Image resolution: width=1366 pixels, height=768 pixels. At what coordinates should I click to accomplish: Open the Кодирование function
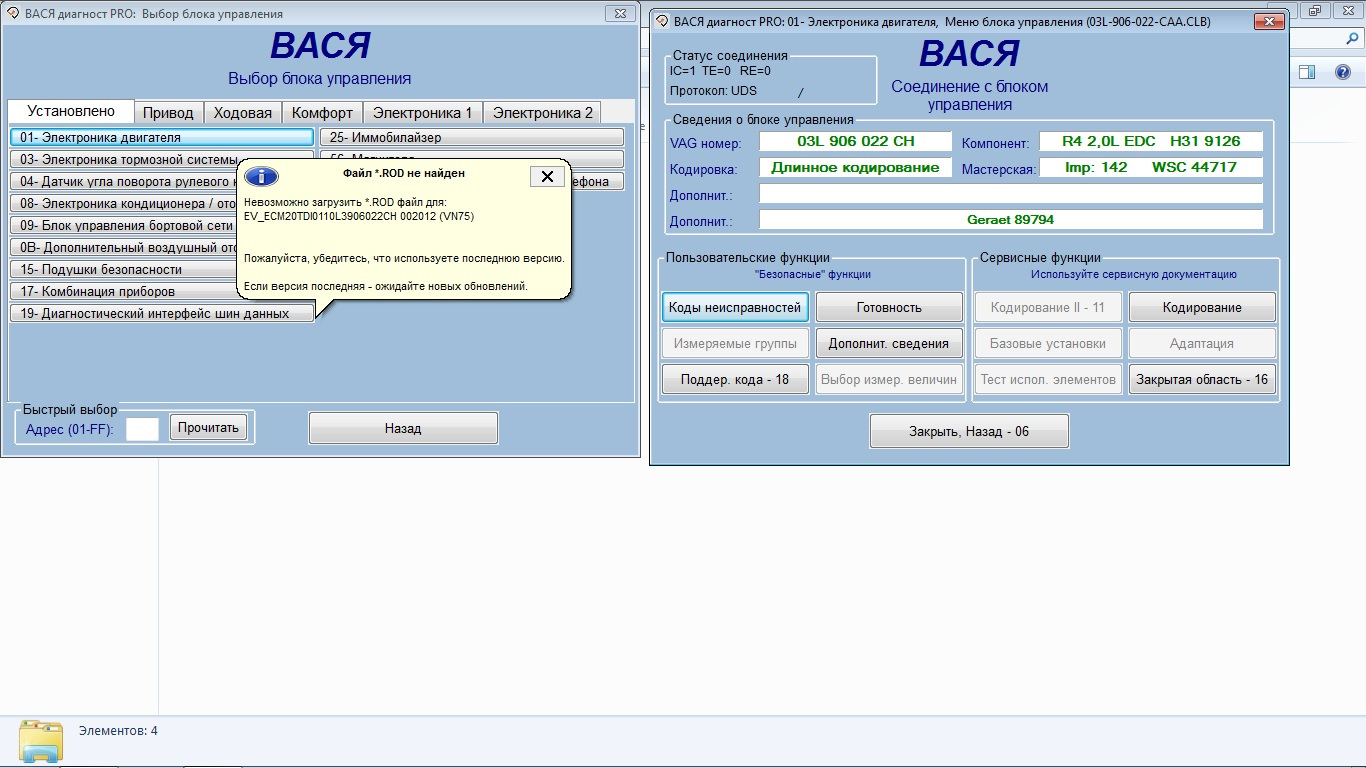coord(1202,307)
